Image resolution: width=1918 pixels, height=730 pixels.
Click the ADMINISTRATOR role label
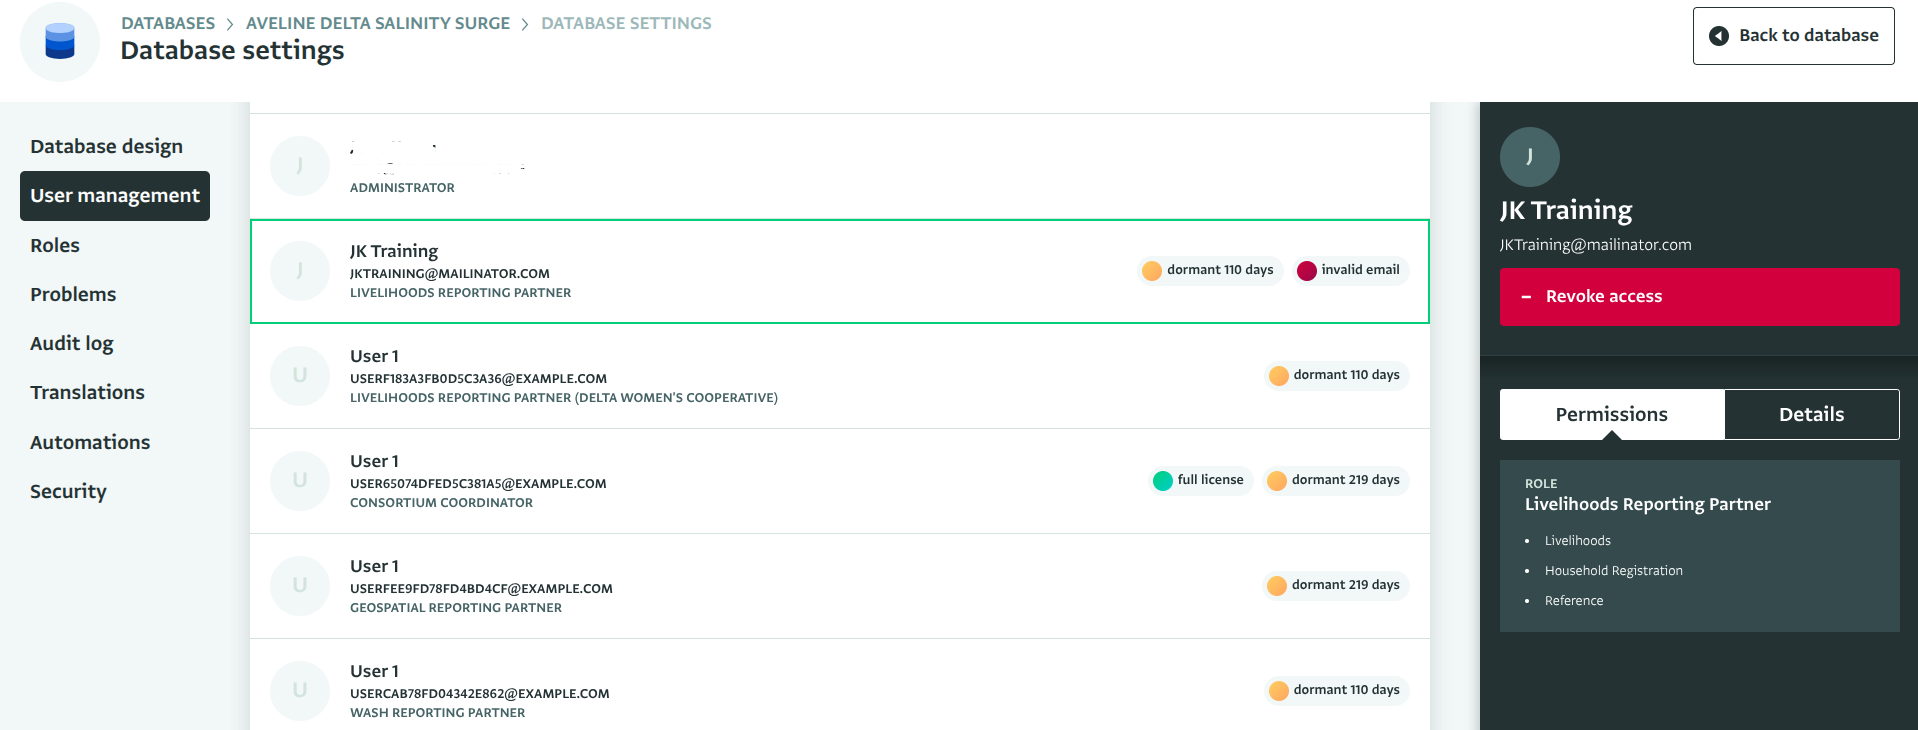[x=402, y=188]
